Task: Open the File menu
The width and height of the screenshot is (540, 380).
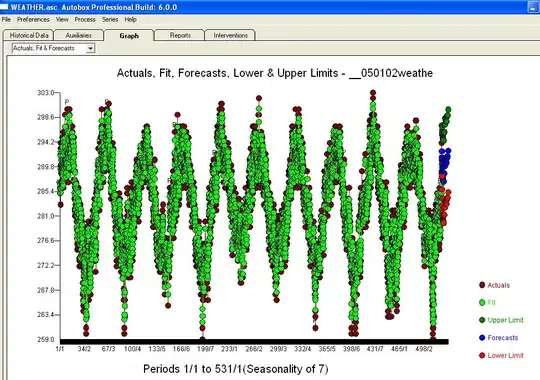Action: [6, 20]
